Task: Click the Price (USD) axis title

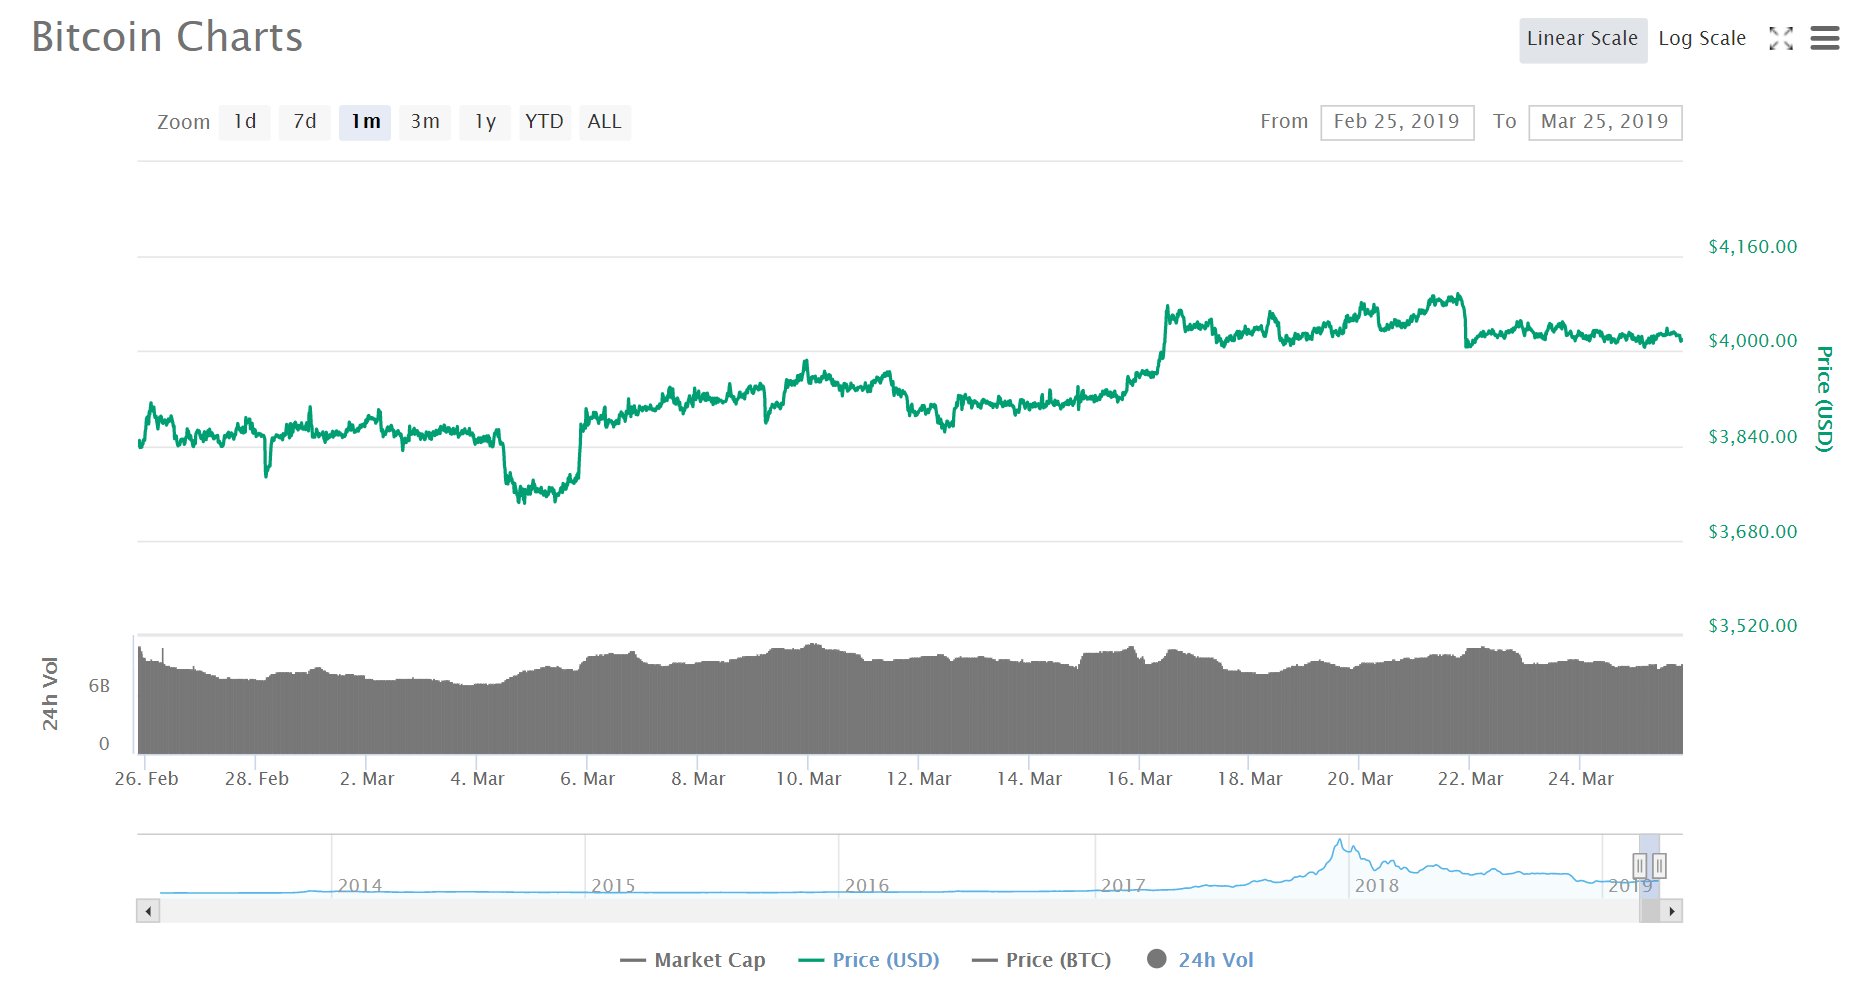Action: [x=1825, y=399]
